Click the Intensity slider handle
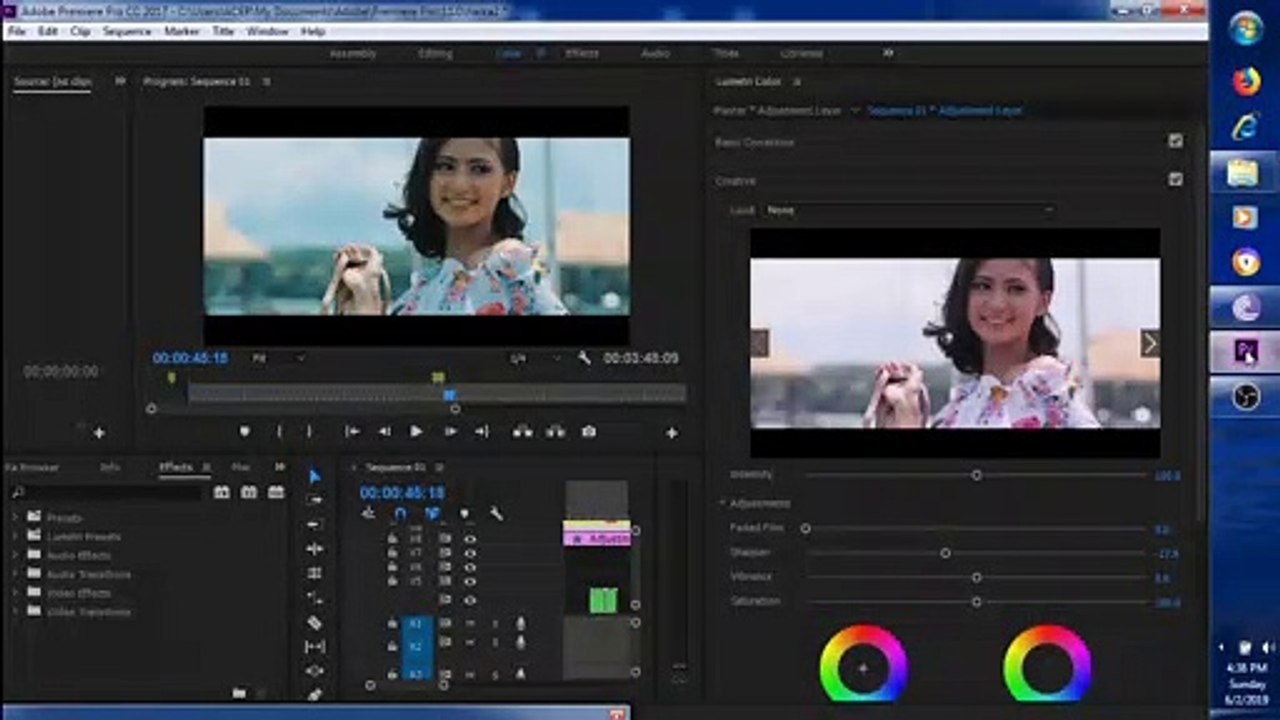Viewport: 1280px width, 720px height. 977,475
